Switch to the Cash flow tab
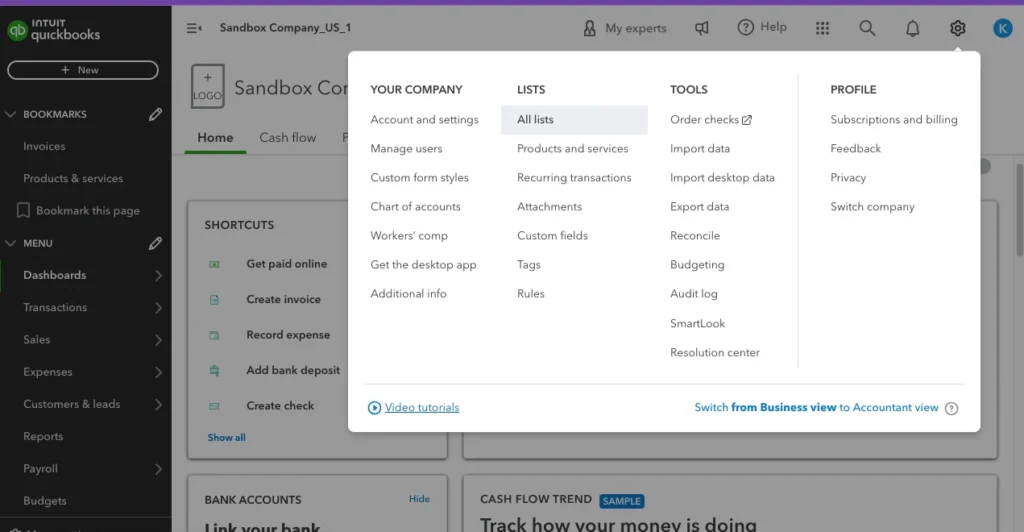This screenshot has height=532, width=1024. 287,138
